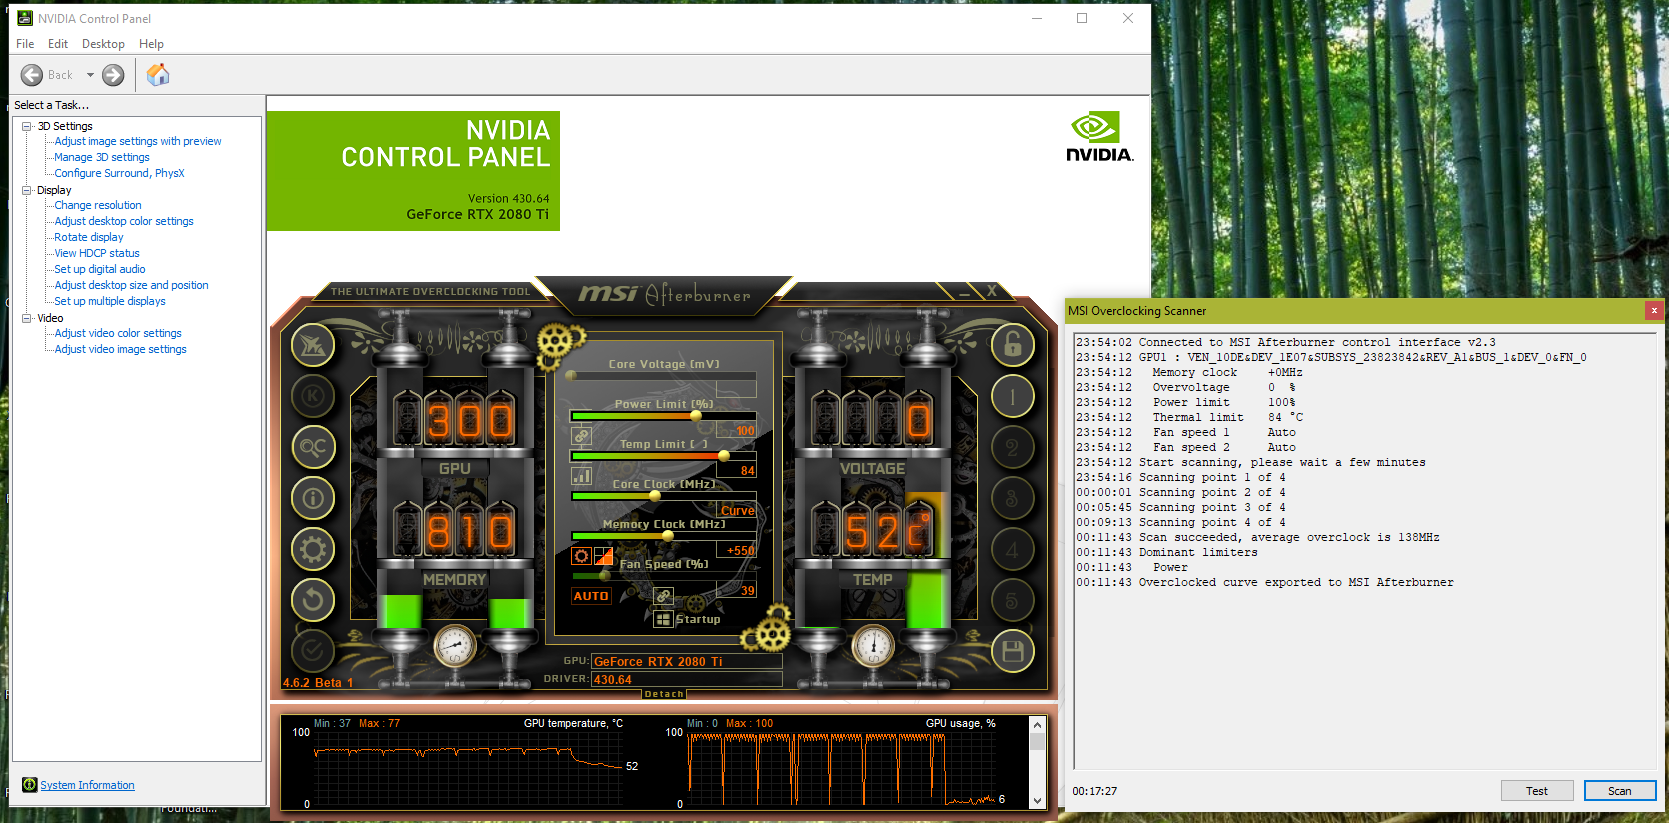The width and height of the screenshot is (1669, 823).
Task: Open Back history dropdown arrow
Action: tap(90, 75)
